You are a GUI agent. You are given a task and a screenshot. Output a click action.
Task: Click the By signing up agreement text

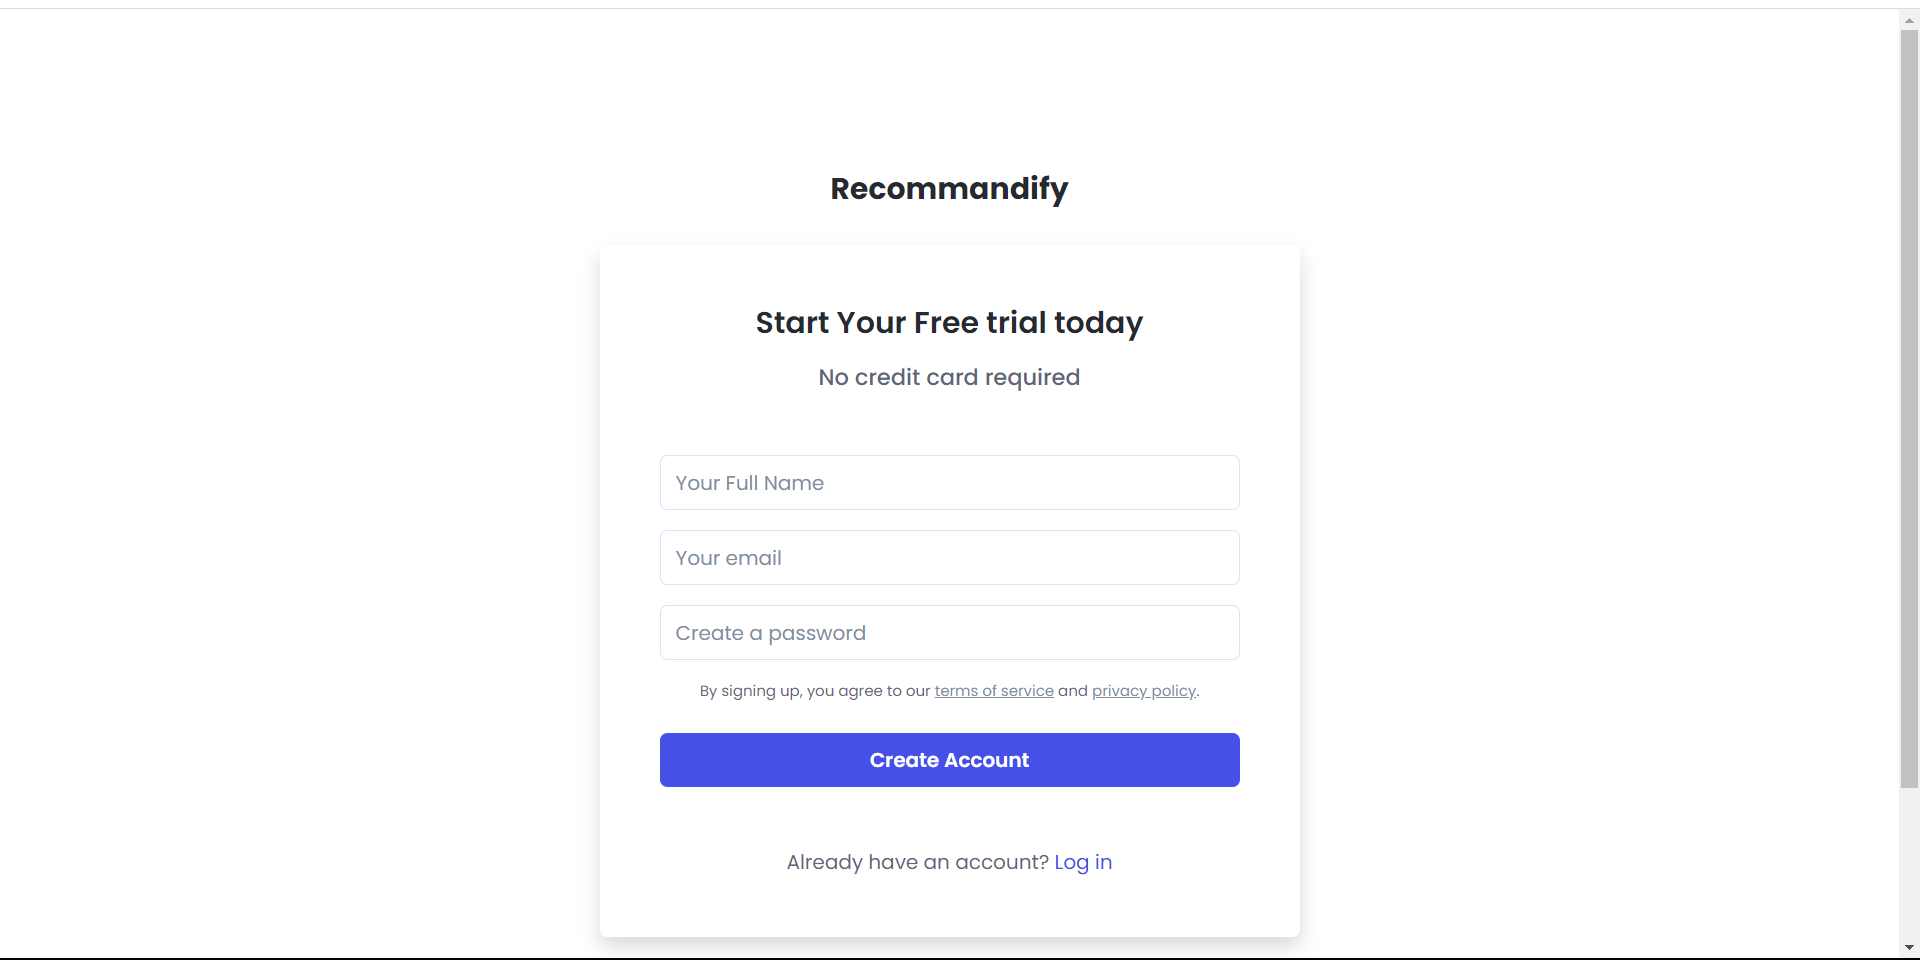coord(814,691)
